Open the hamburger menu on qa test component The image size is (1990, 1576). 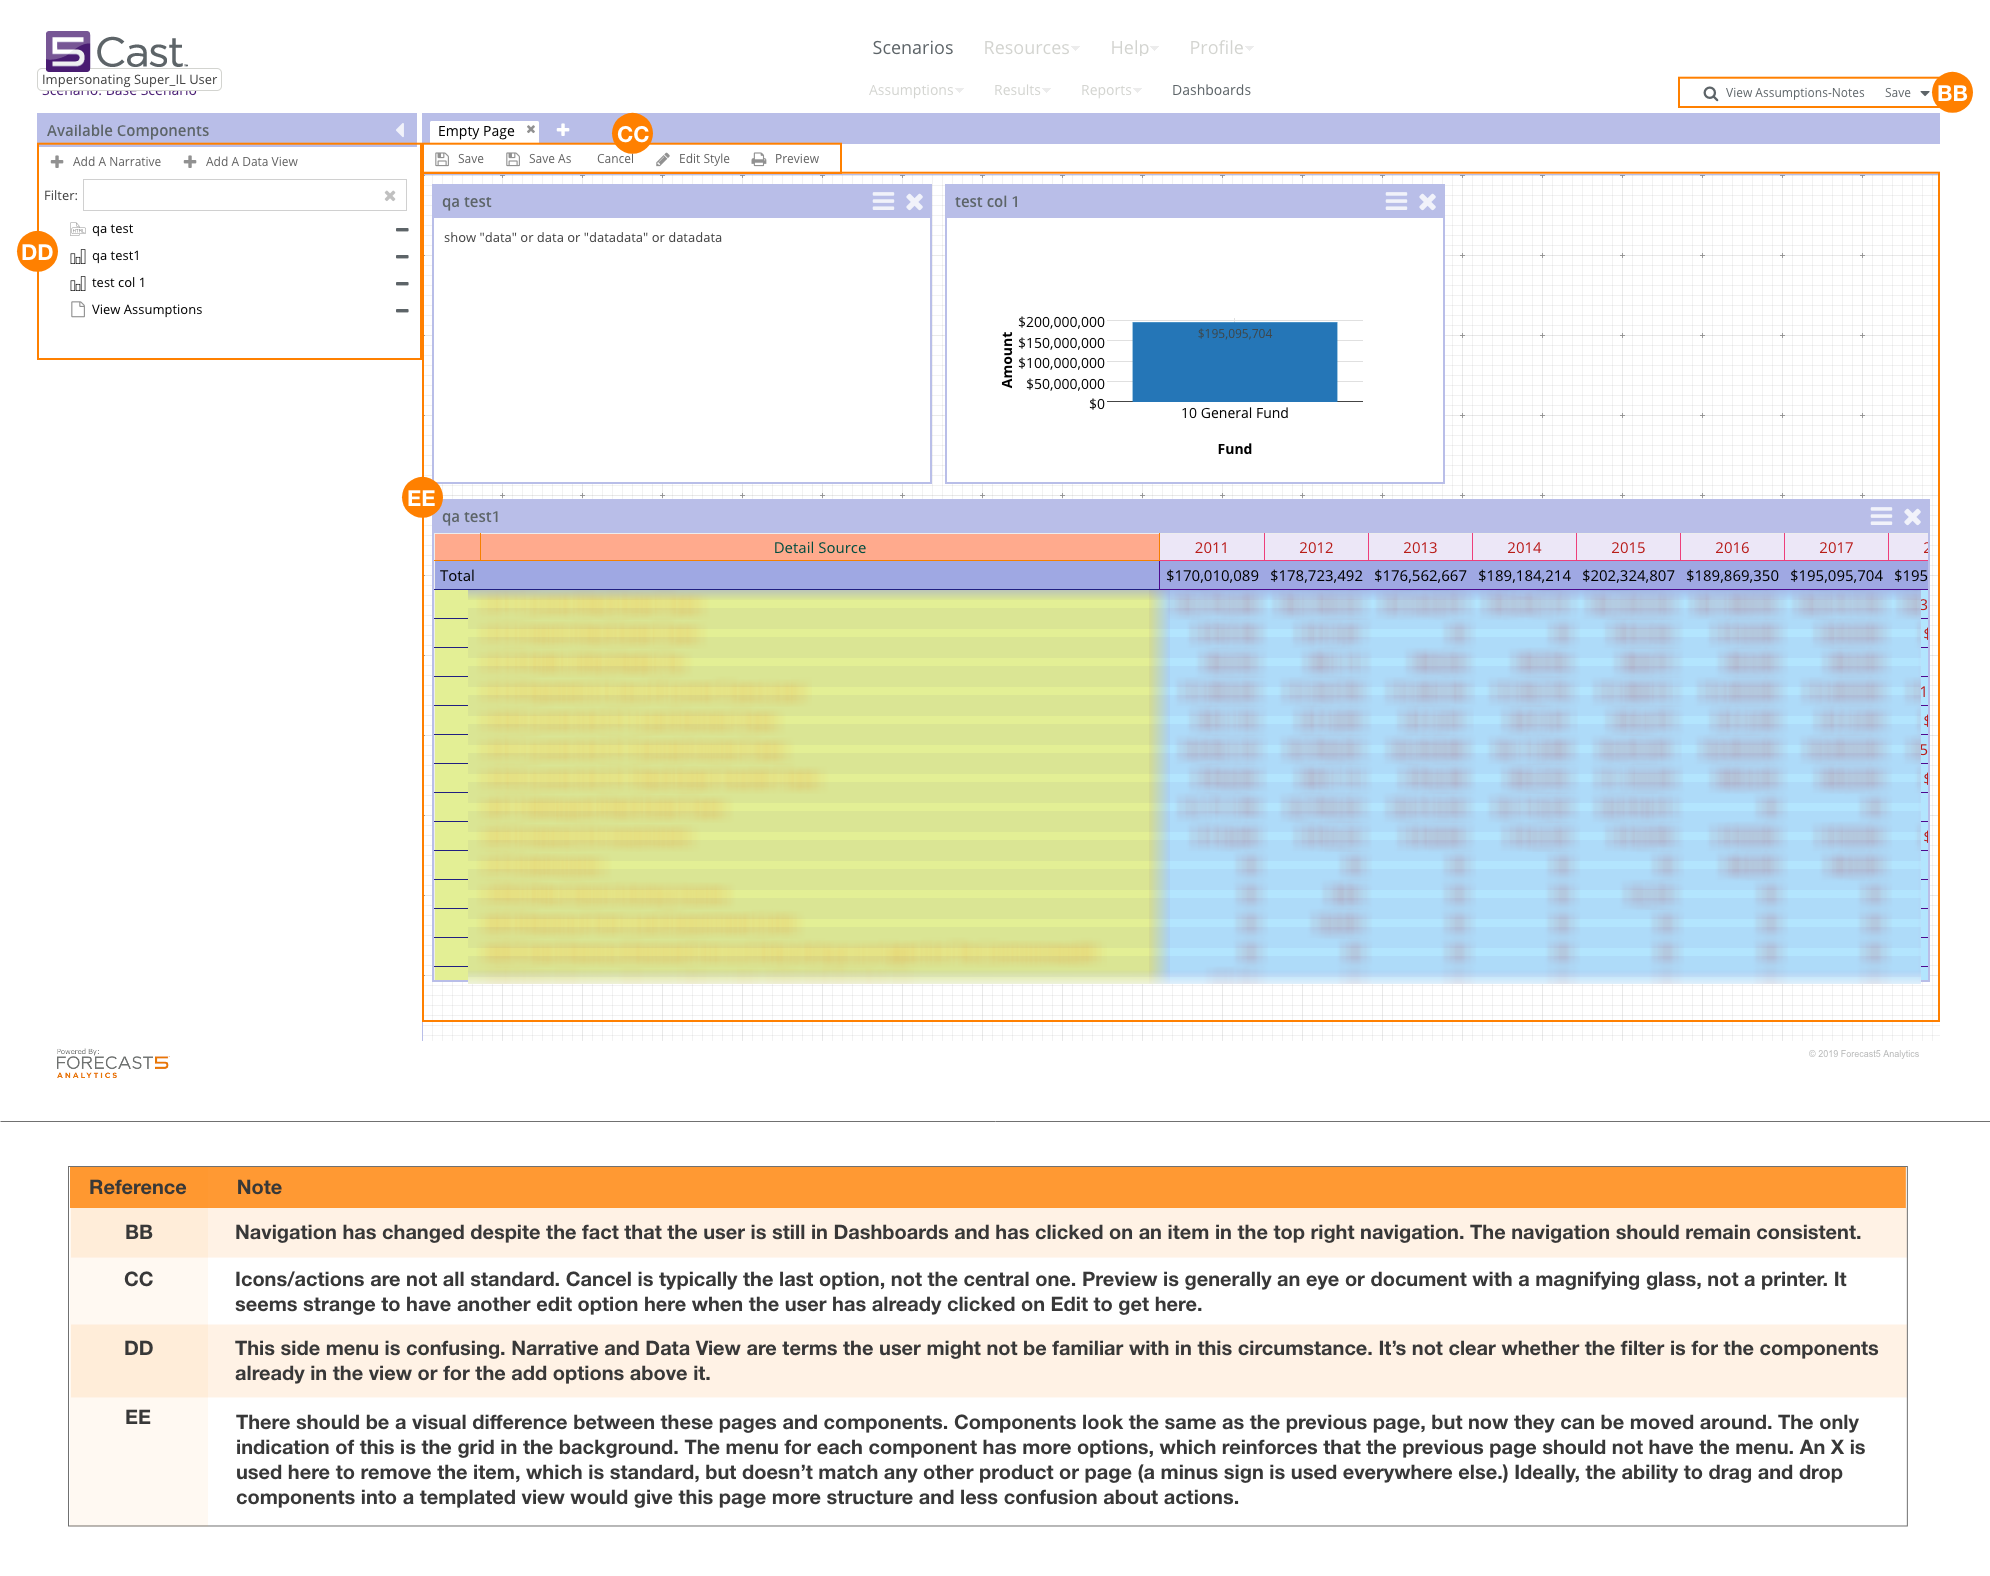pyautogui.click(x=883, y=201)
